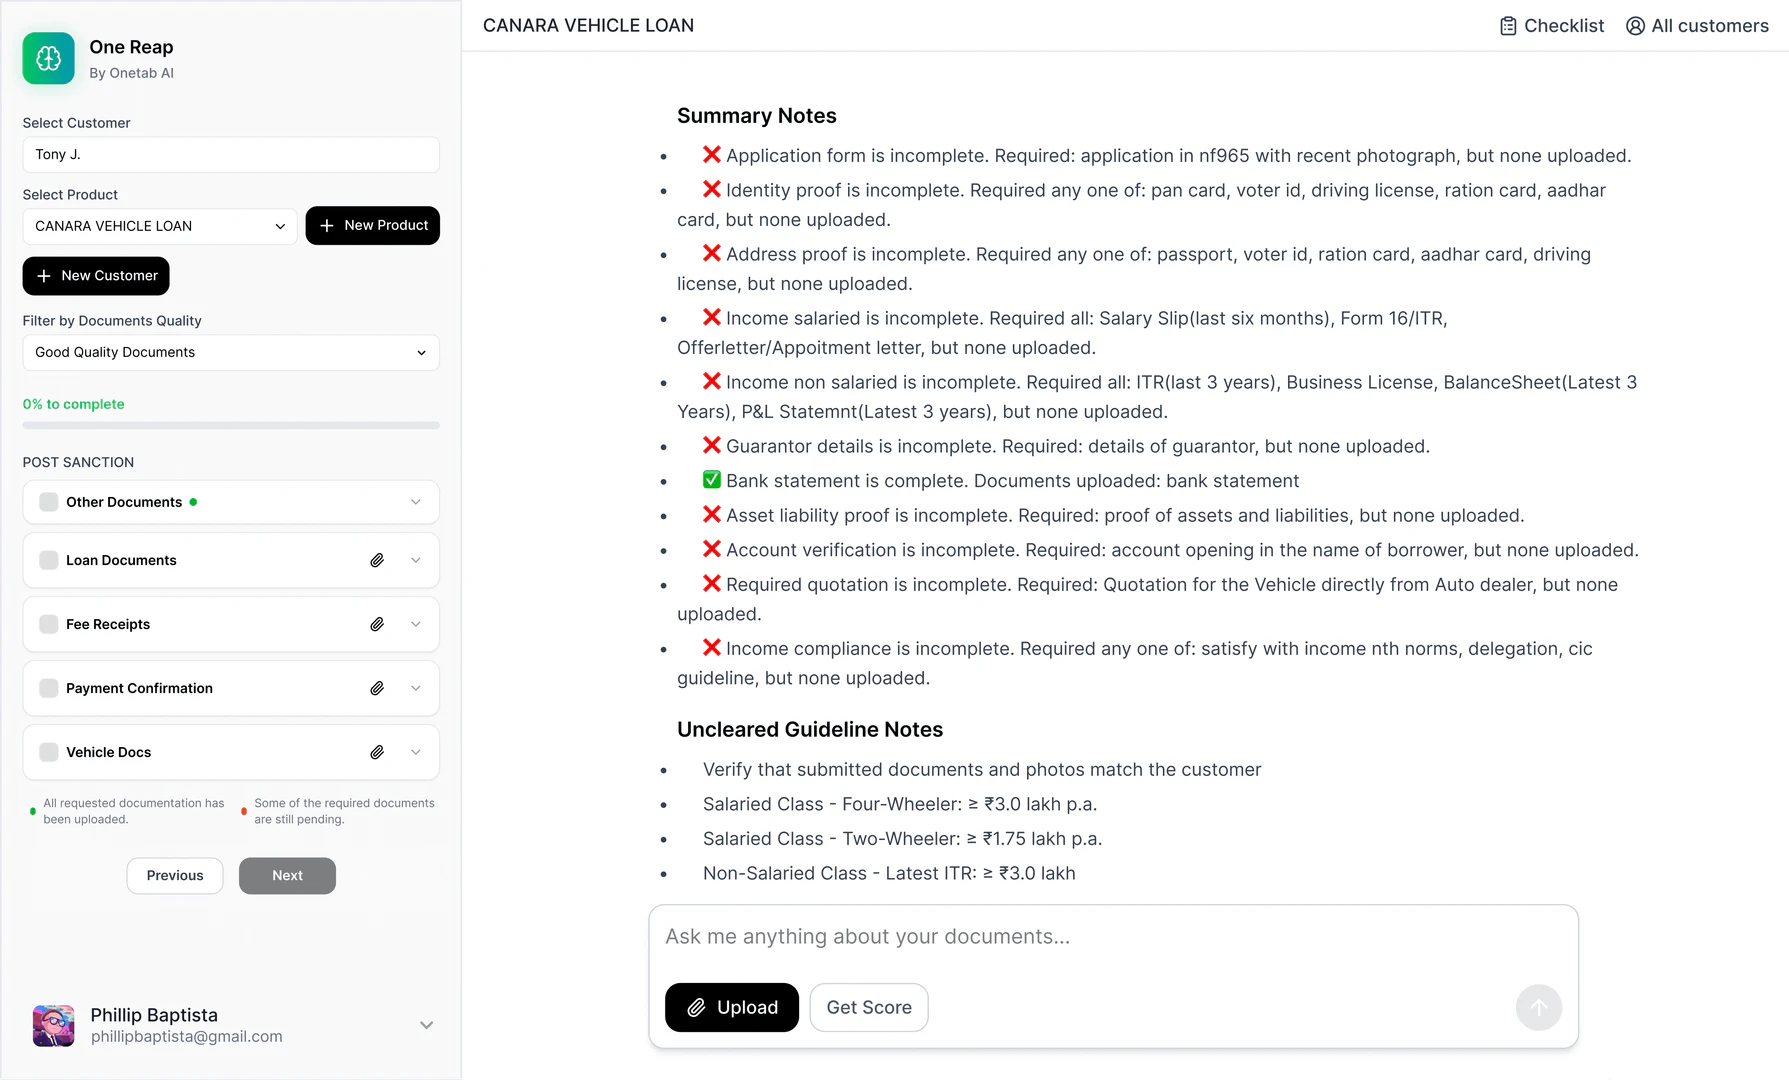Open the Documents Quality filter dropdown

[x=230, y=352]
